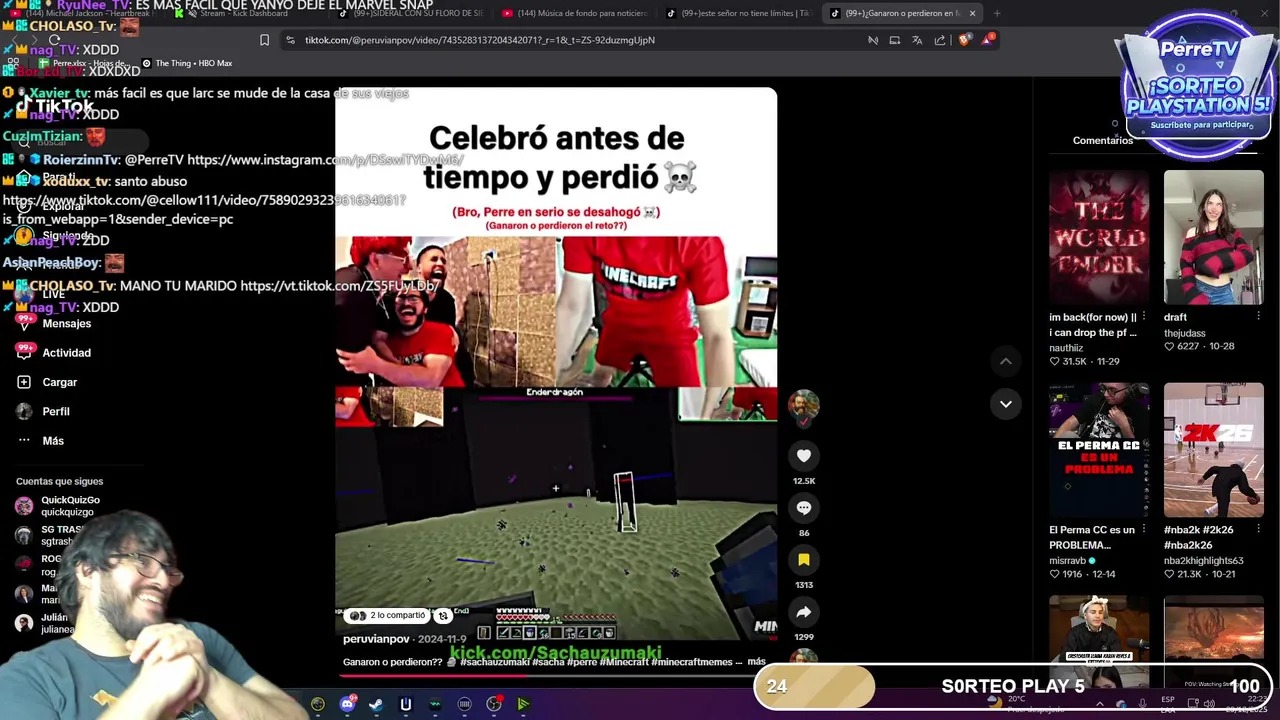Open the green arrow app on the taskbar
Screen dimensions: 1280x720
(x=522, y=704)
